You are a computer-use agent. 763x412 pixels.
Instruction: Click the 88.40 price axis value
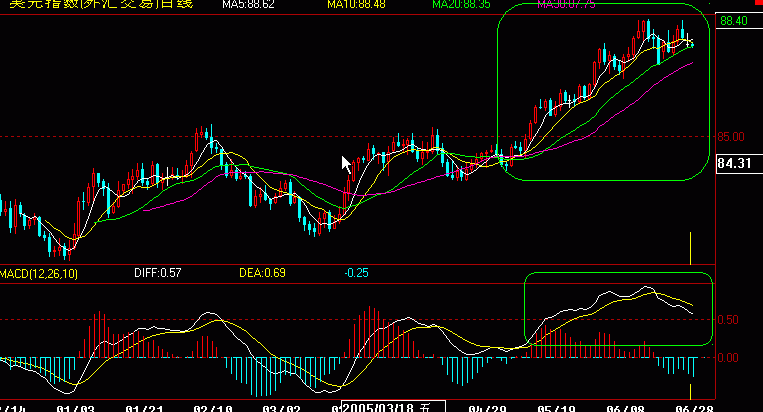(734, 21)
